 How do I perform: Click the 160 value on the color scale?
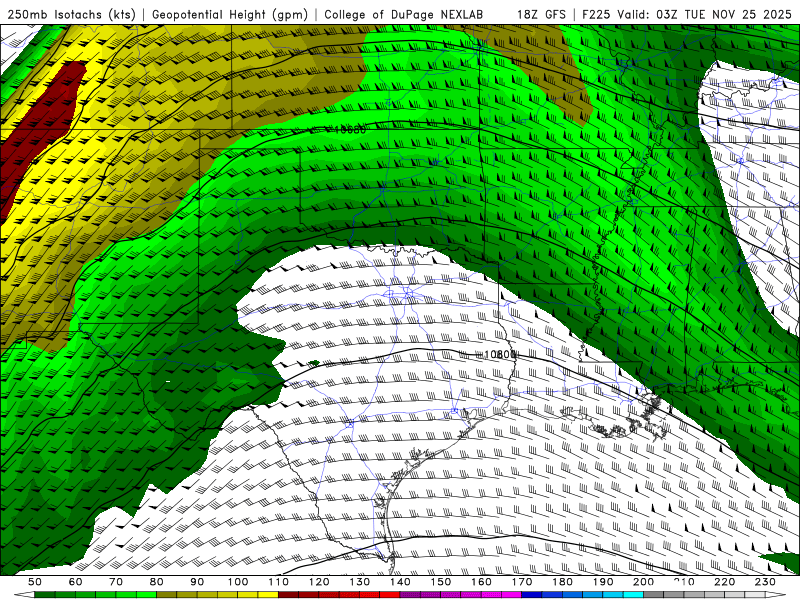[x=481, y=582]
